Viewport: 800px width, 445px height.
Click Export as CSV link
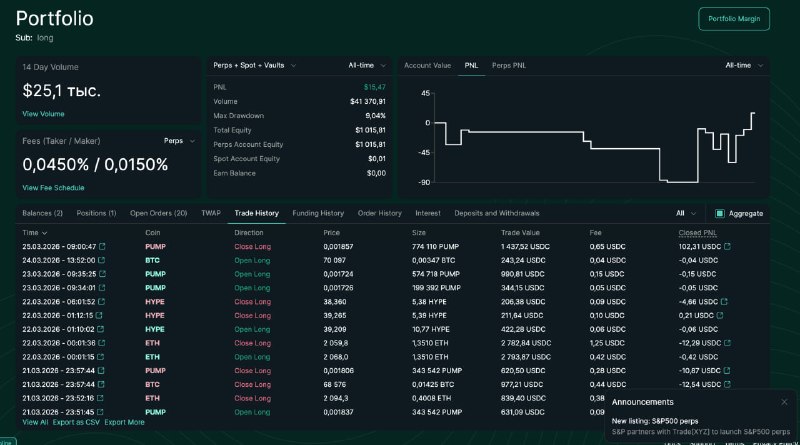[76, 423]
